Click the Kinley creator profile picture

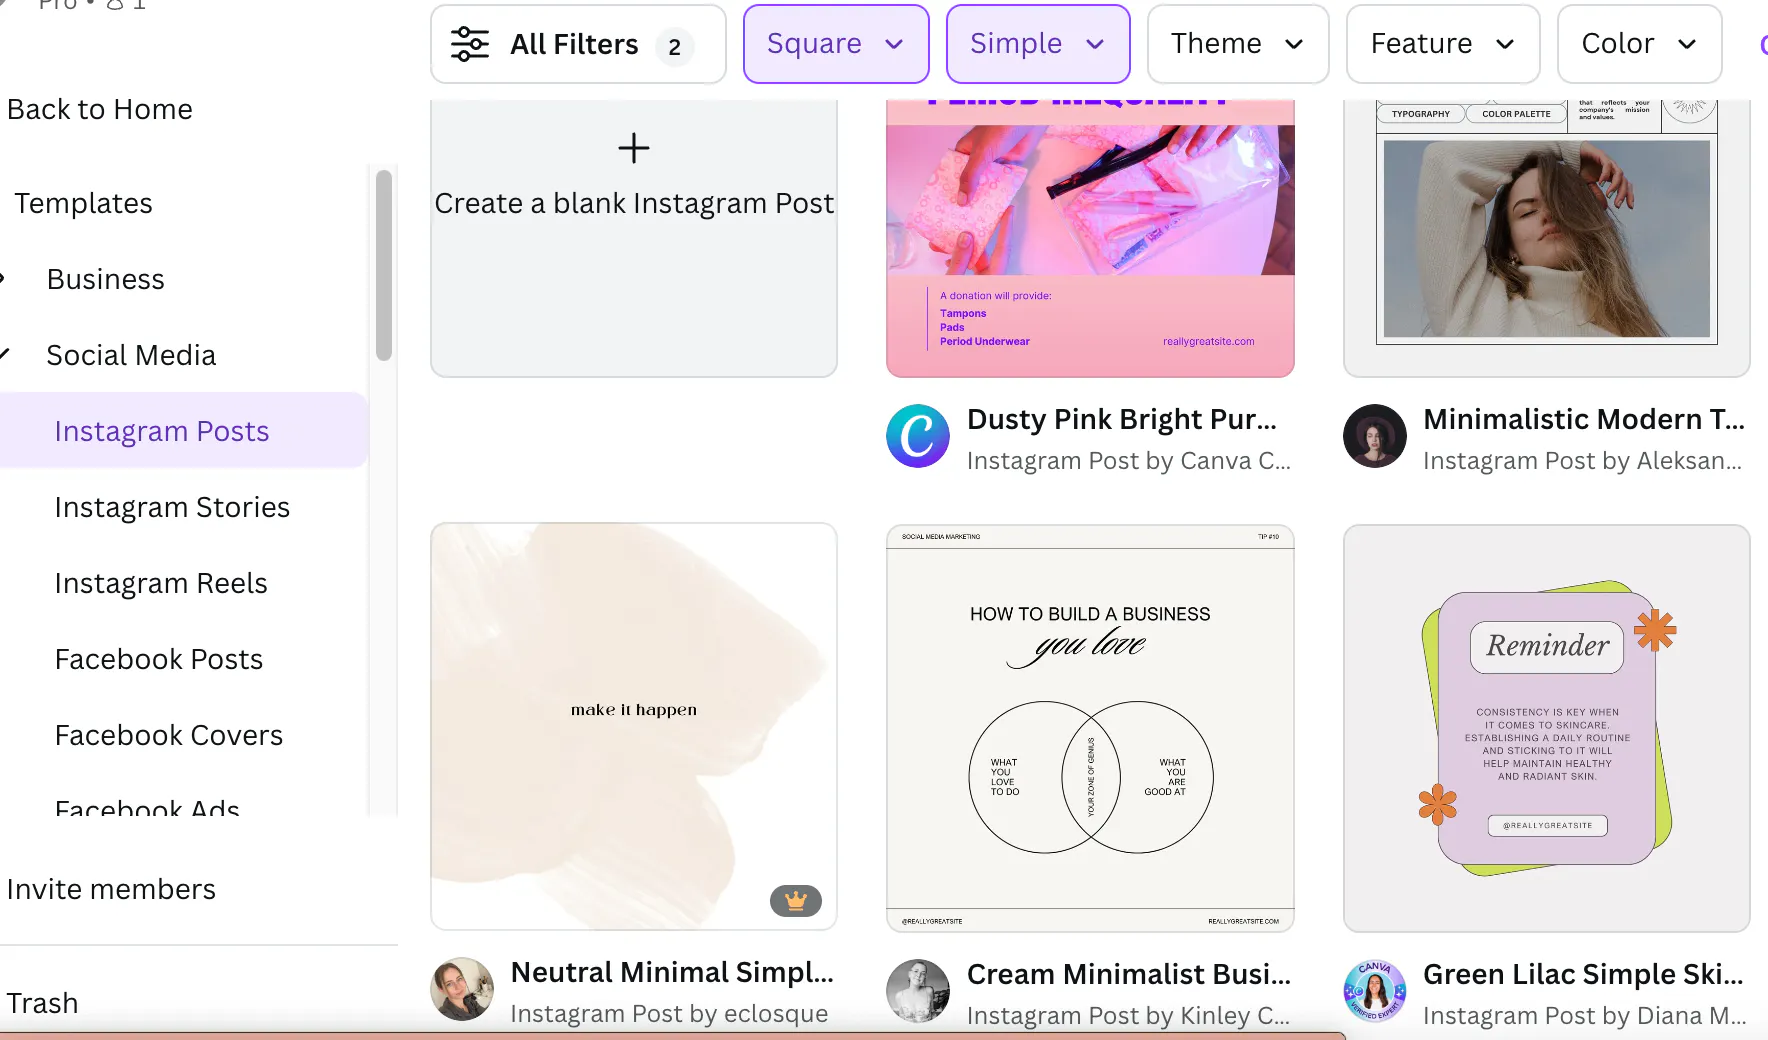917,991
